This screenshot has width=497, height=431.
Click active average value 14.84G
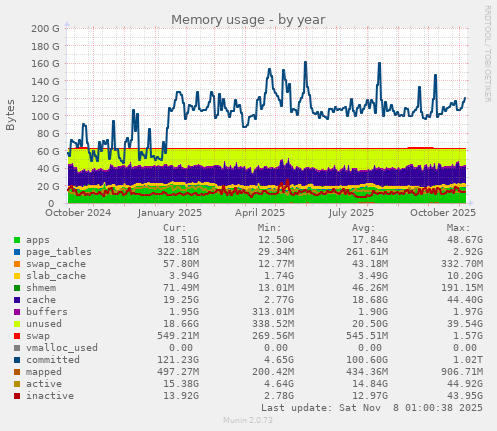(370, 384)
